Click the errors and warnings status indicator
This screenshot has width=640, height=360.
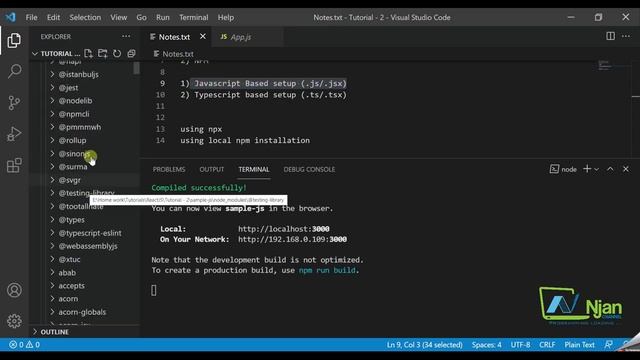coord(24,345)
